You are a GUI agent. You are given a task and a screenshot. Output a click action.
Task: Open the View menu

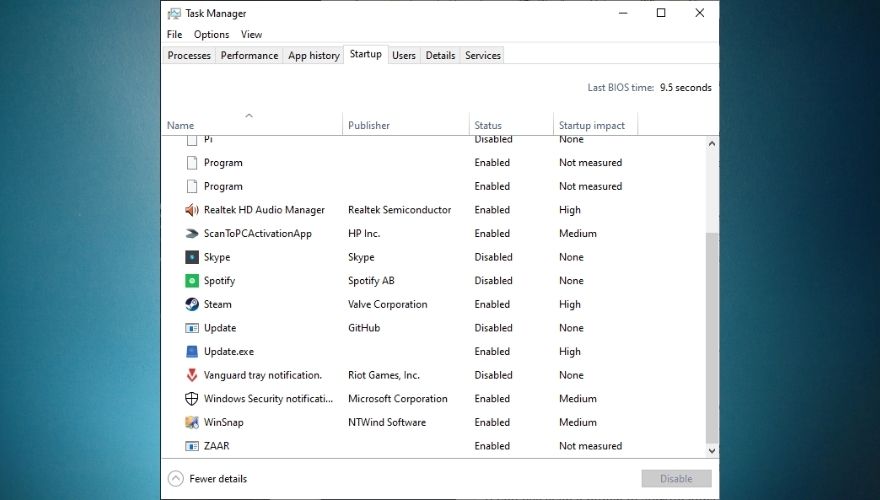pos(251,34)
